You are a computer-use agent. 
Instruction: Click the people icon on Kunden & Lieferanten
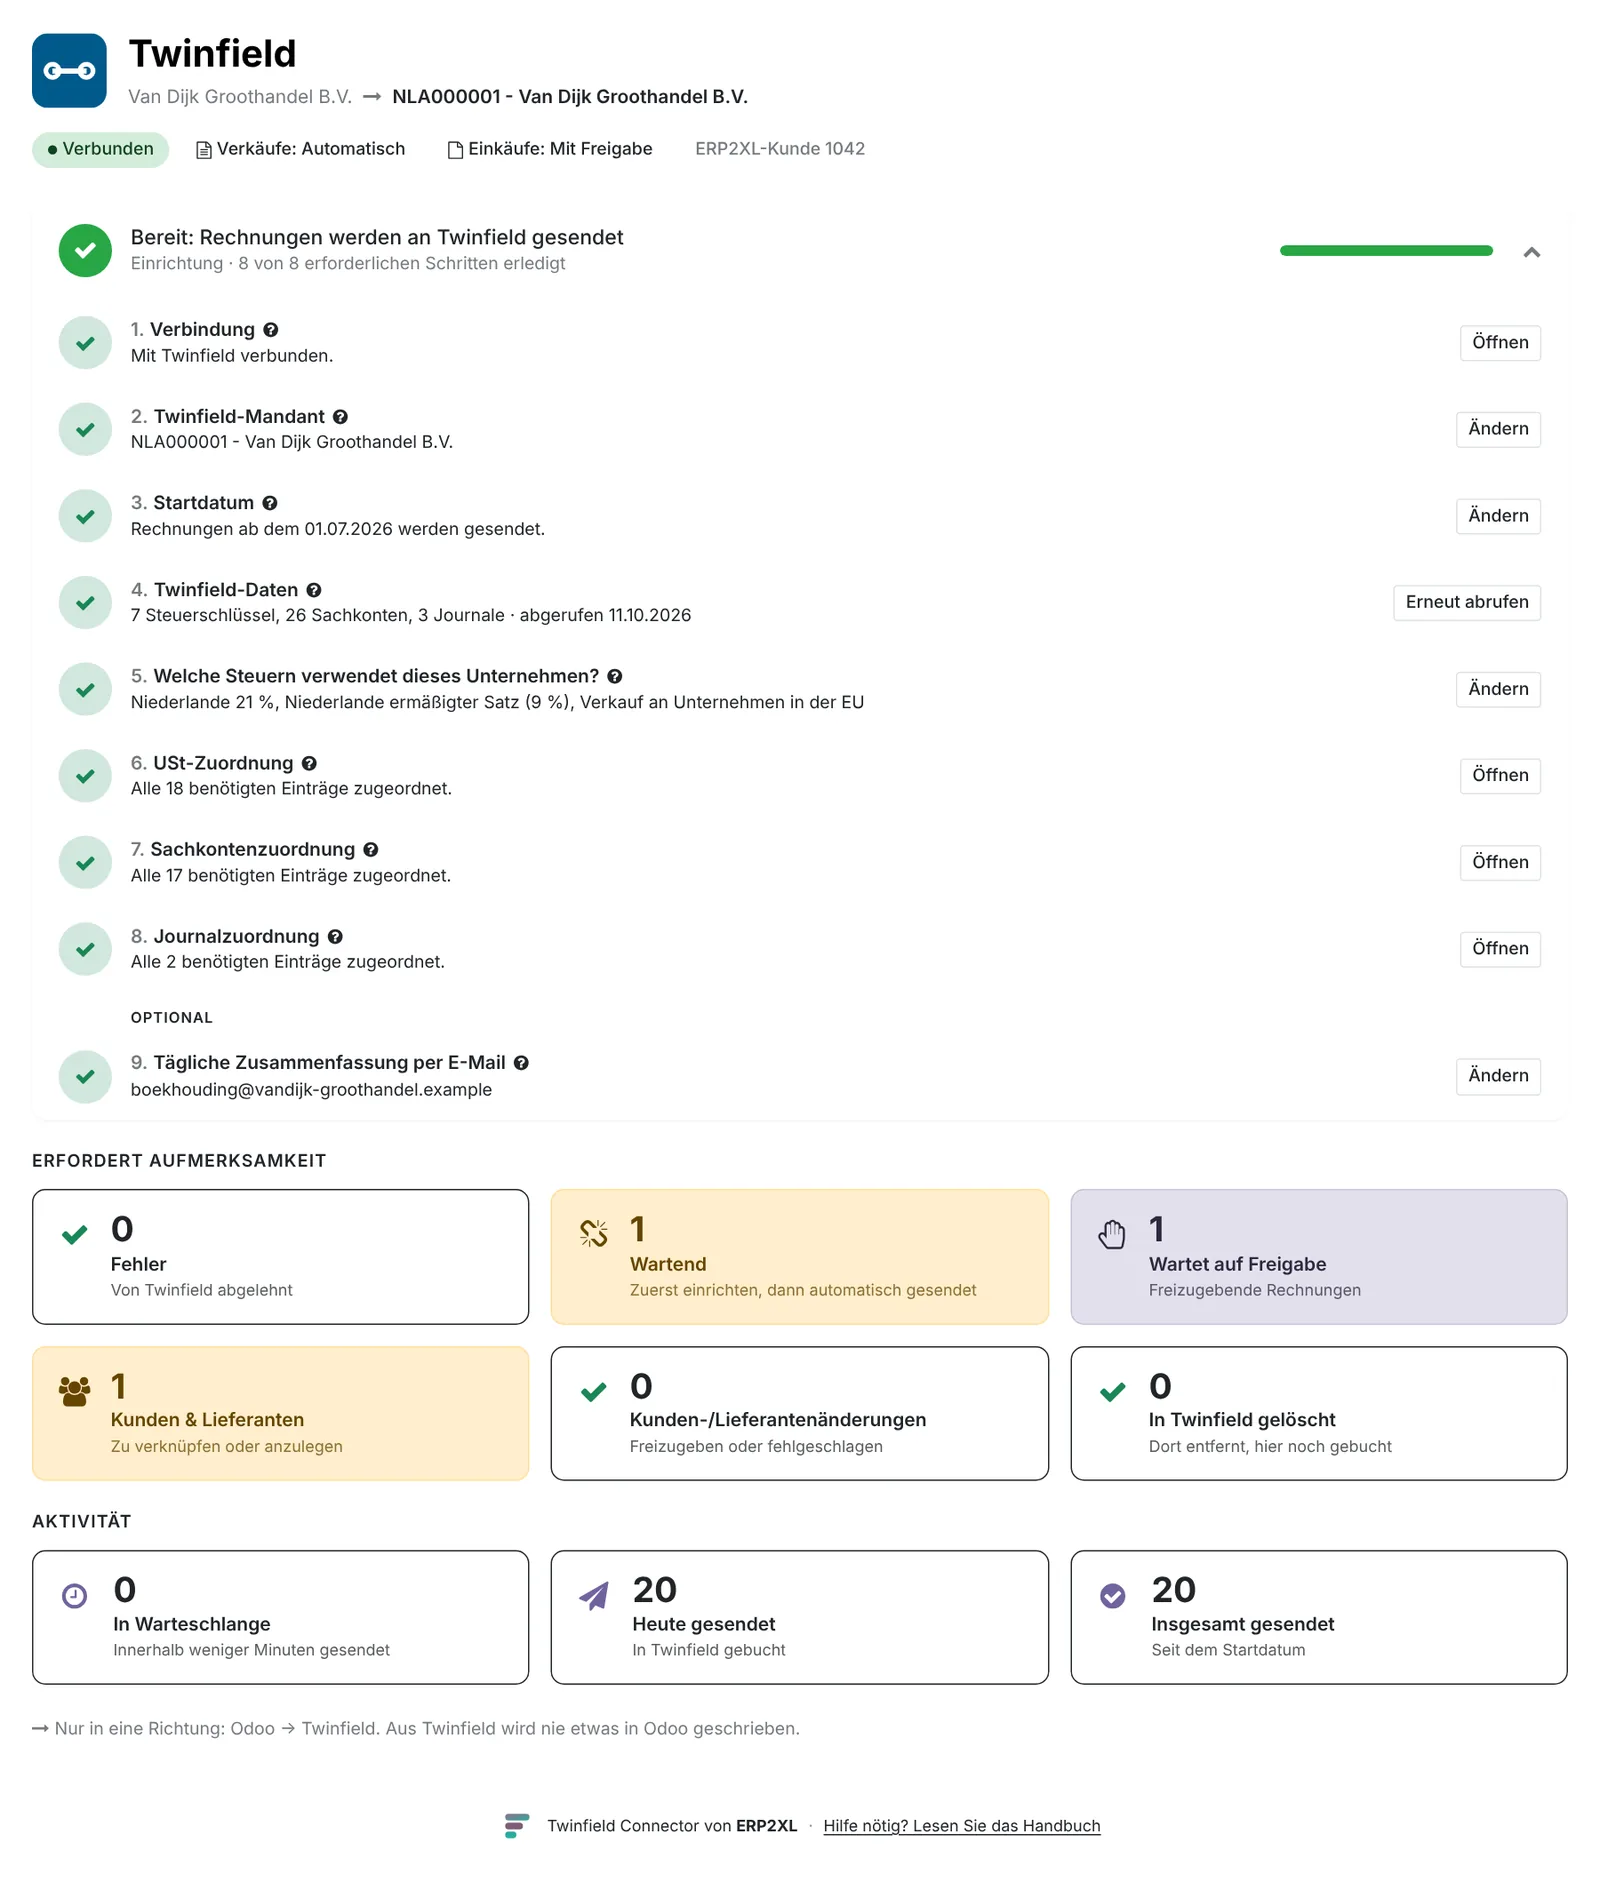pos(75,1391)
